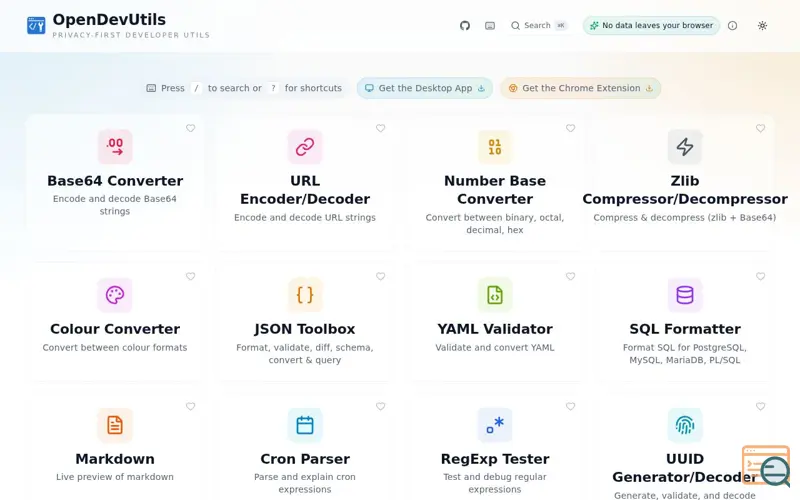Click the RegExp Tester asterisk icon
The image size is (800, 500).
pyautogui.click(x=495, y=424)
